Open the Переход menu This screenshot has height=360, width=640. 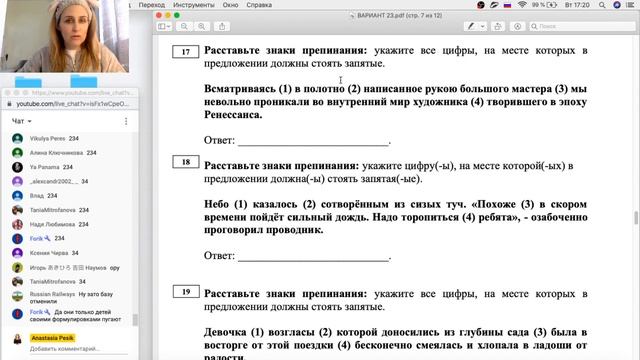(151, 5)
